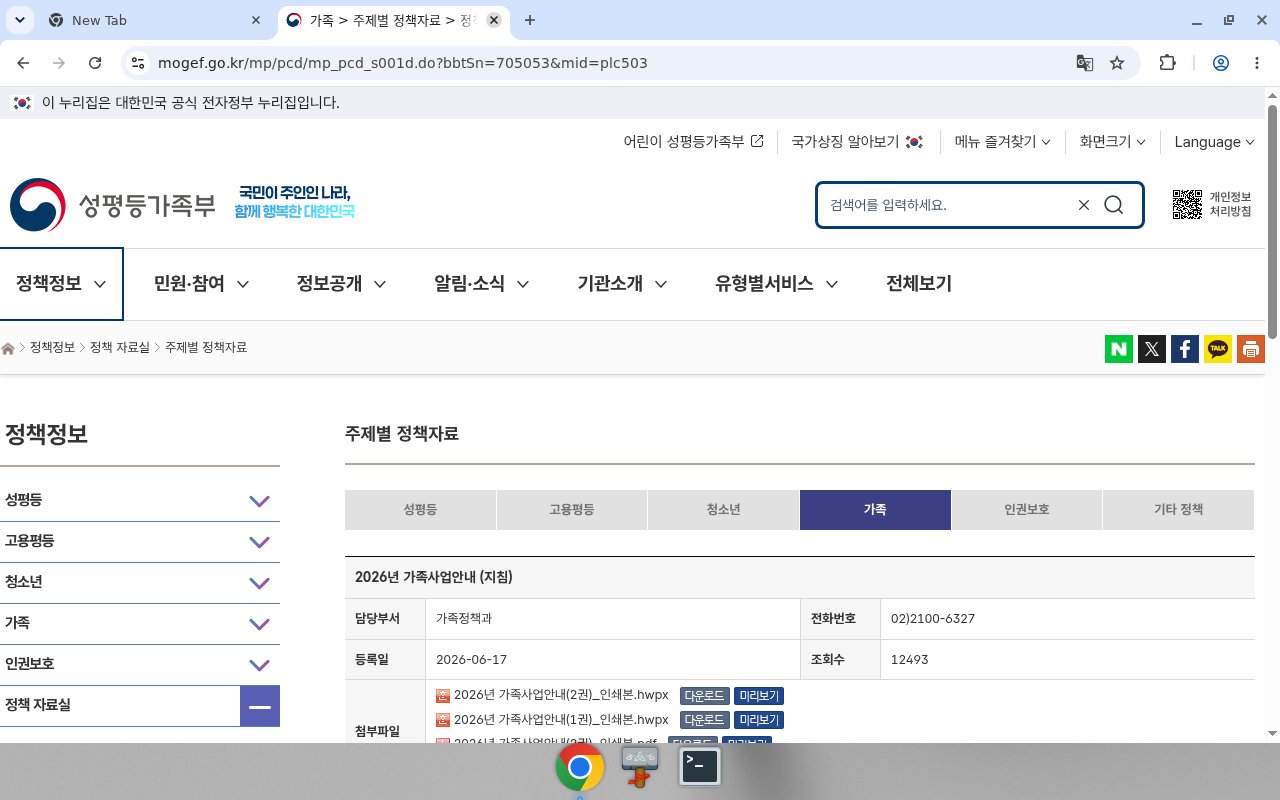Click the page's vertical scrollbar
Screen dimensions: 1280x800
coord(1272,220)
